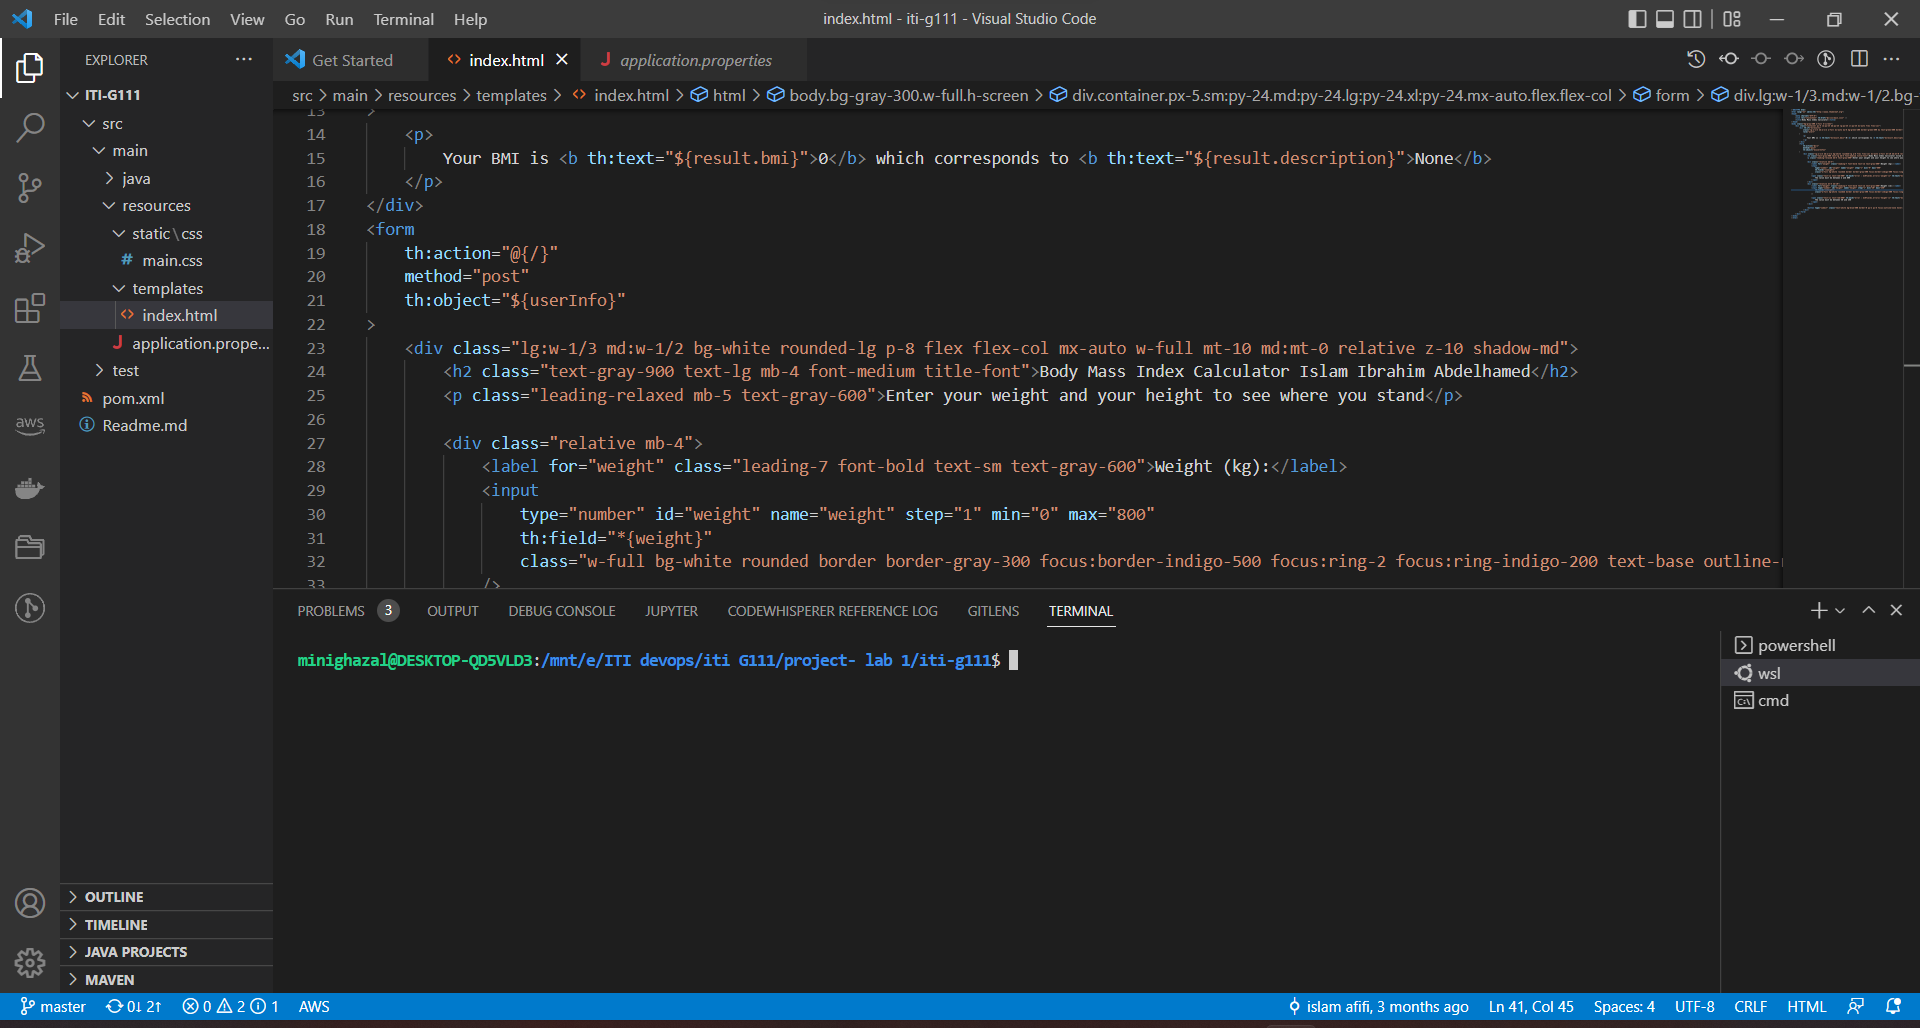
Task: Toggle the bottom Panel layout button
Action: (x=1665, y=19)
